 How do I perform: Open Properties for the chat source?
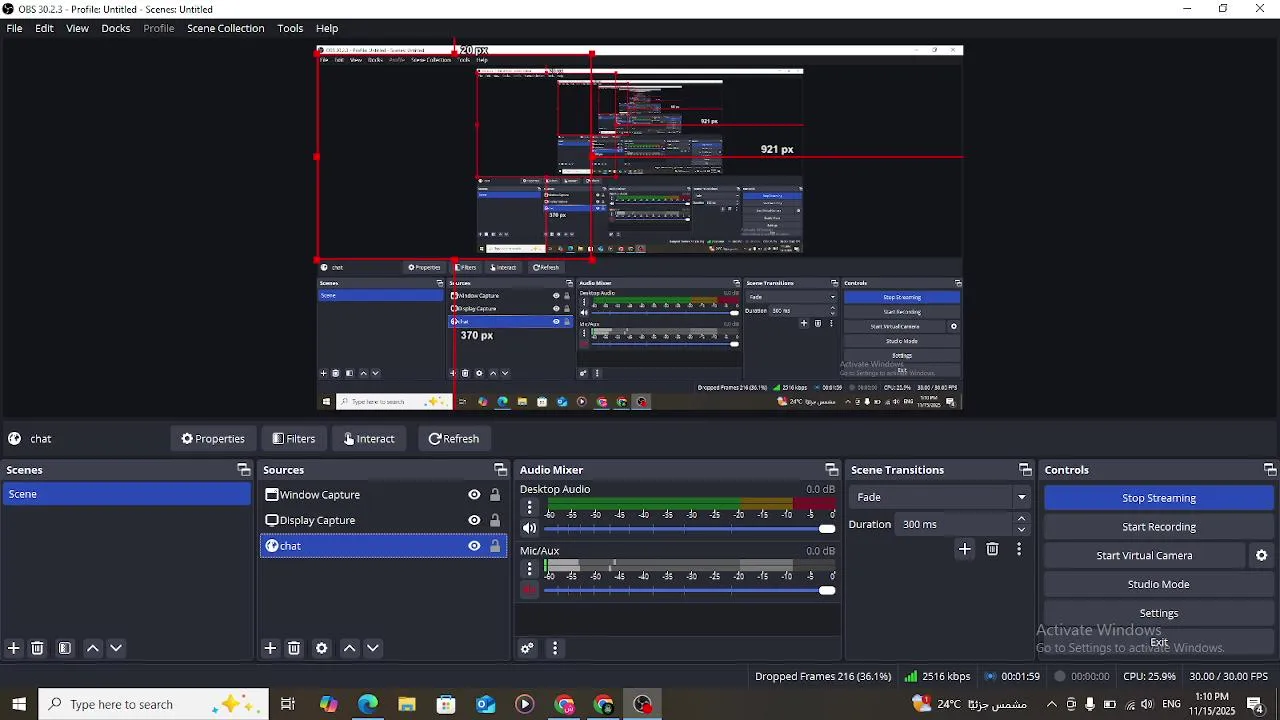click(x=212, y=438)
